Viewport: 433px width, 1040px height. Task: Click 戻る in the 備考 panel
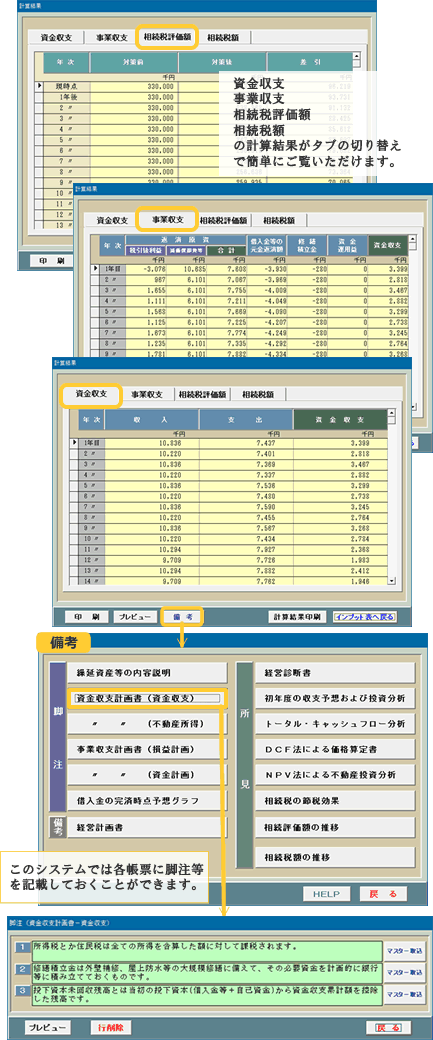pos(384,894)
